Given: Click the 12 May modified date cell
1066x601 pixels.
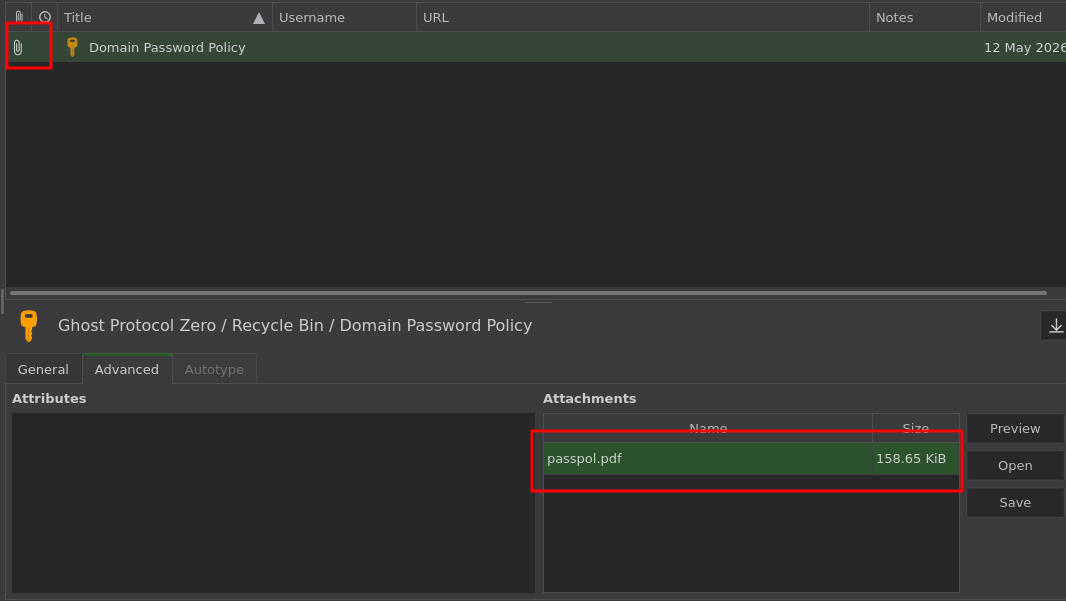Looking at the screenshot, I should [x=1025, y=48].
